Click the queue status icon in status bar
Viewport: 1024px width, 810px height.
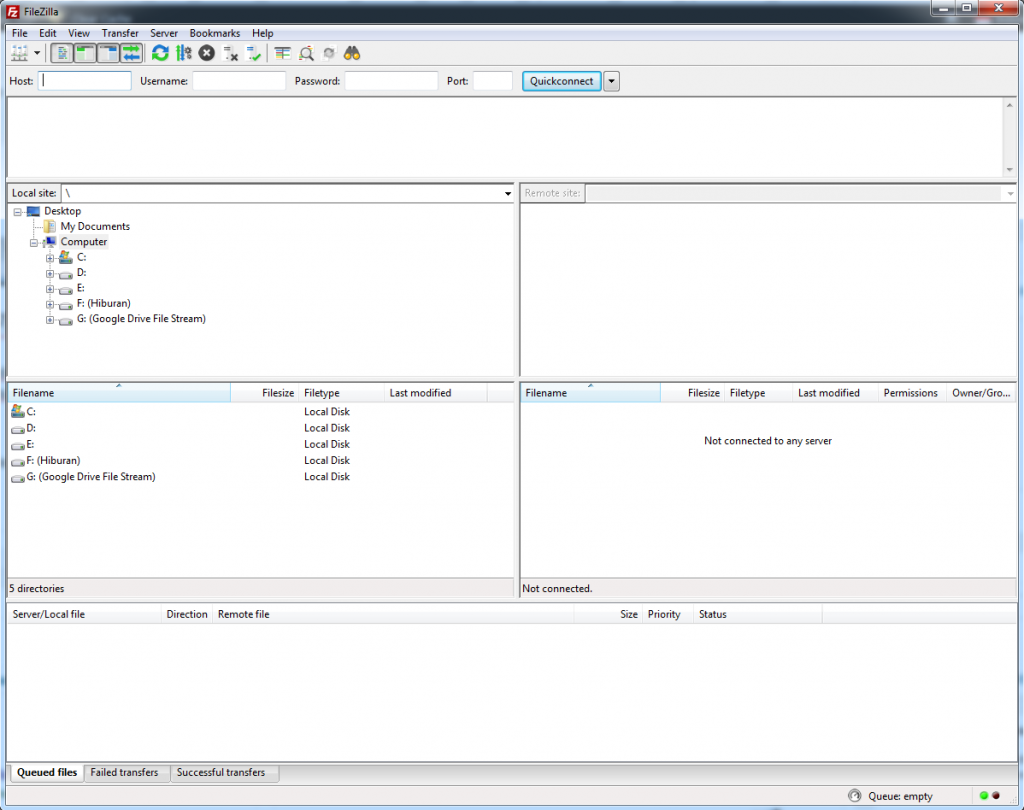click(x=854, y=796)
